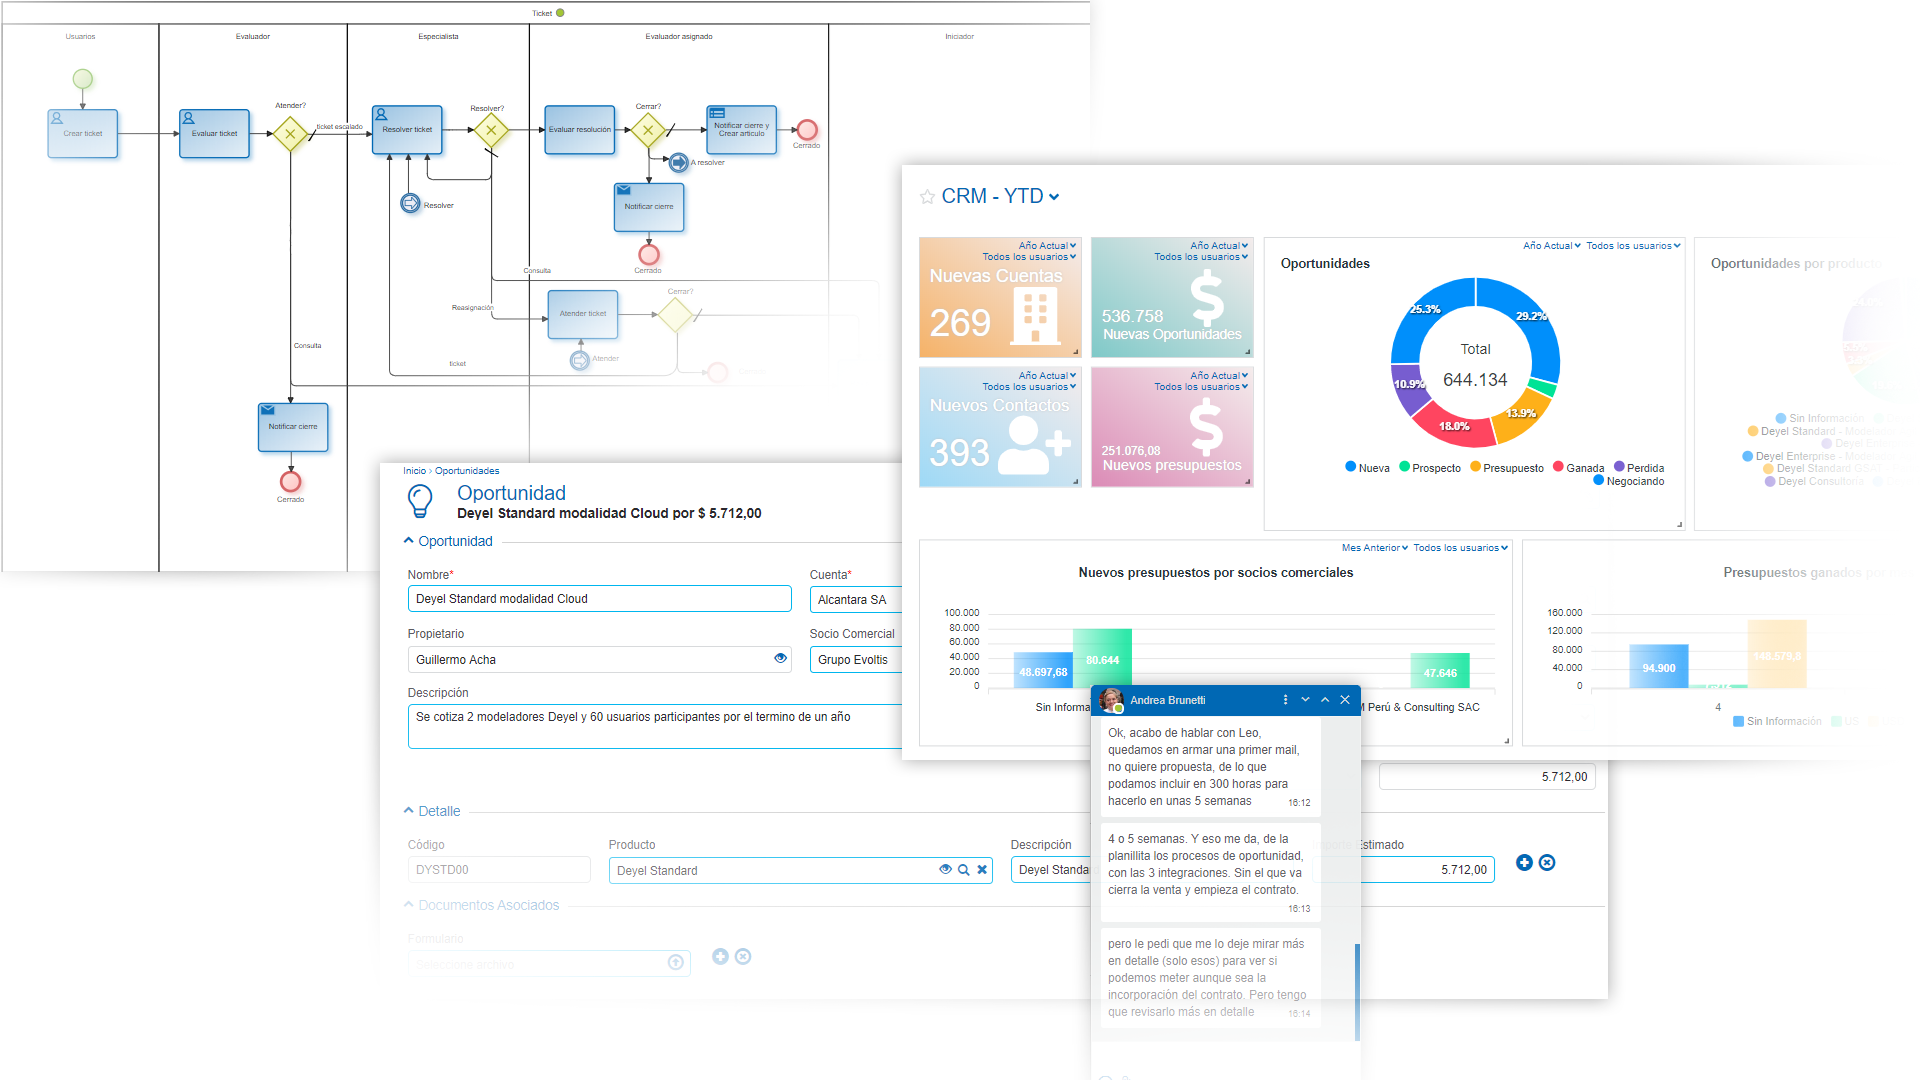The image size is (1920, 1080).
Task: Remove the detail row with circled X icon
Action: [x=1547, y=862]
